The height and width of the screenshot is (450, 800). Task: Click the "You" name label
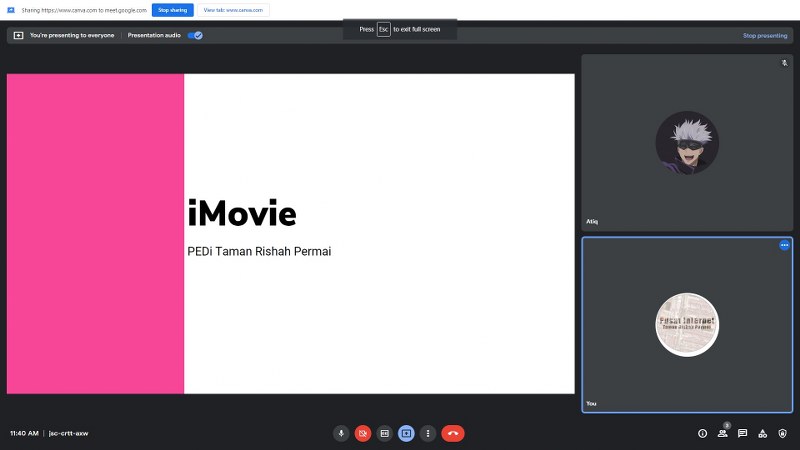tap(591, 403)
